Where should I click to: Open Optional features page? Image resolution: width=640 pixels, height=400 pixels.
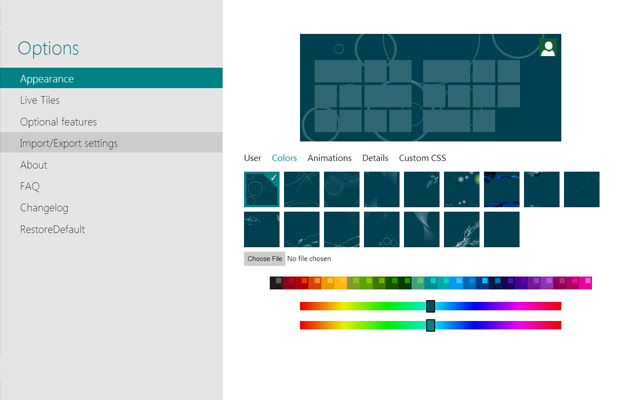111,122
